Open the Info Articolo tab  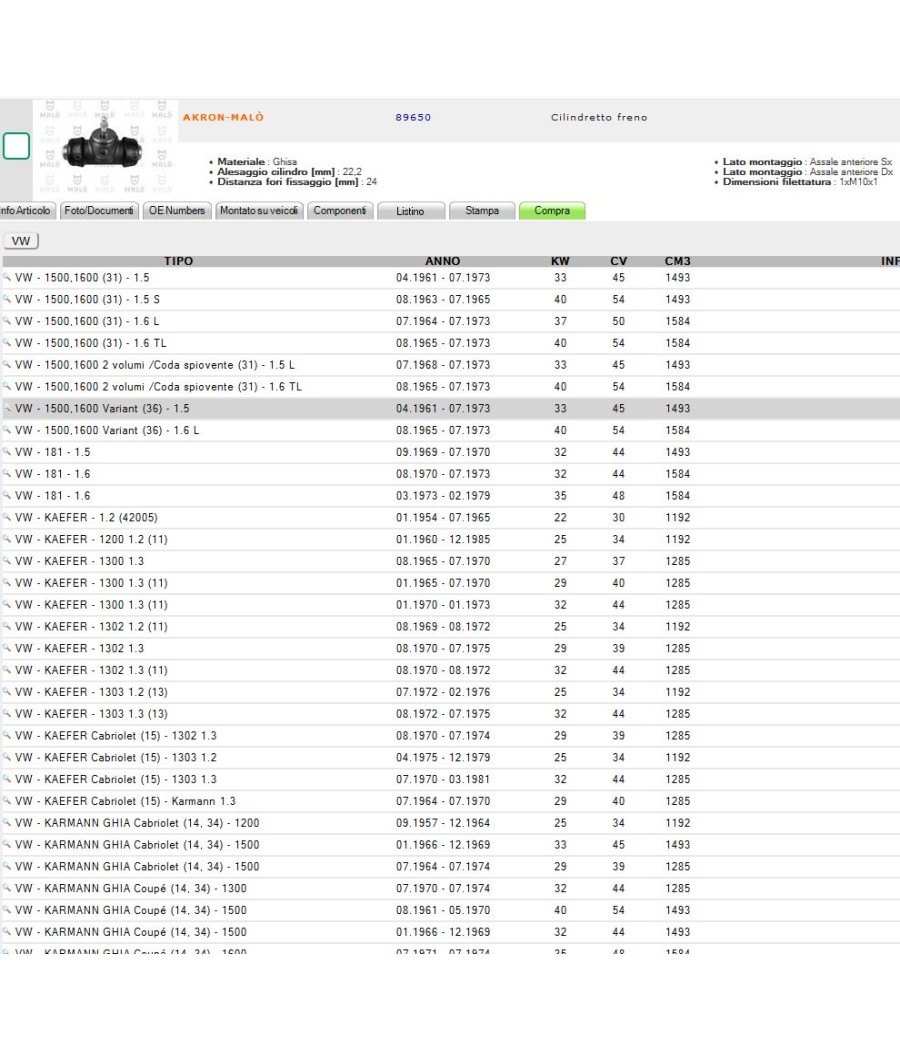(x=25, y=210)
